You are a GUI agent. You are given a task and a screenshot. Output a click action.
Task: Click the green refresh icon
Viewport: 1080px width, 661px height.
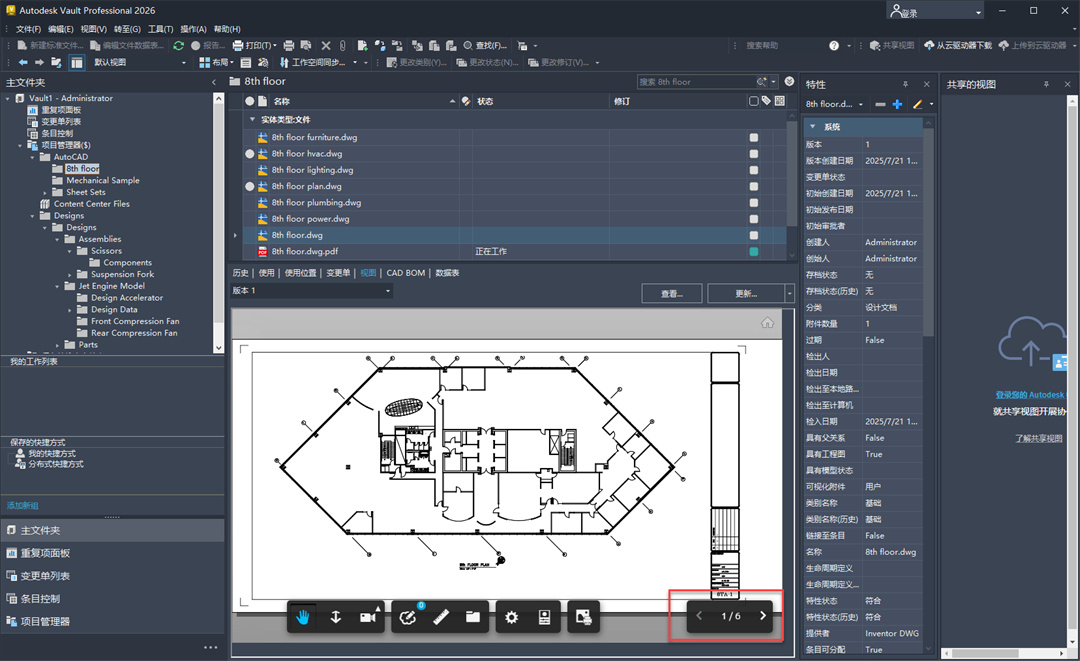point(178,46)
